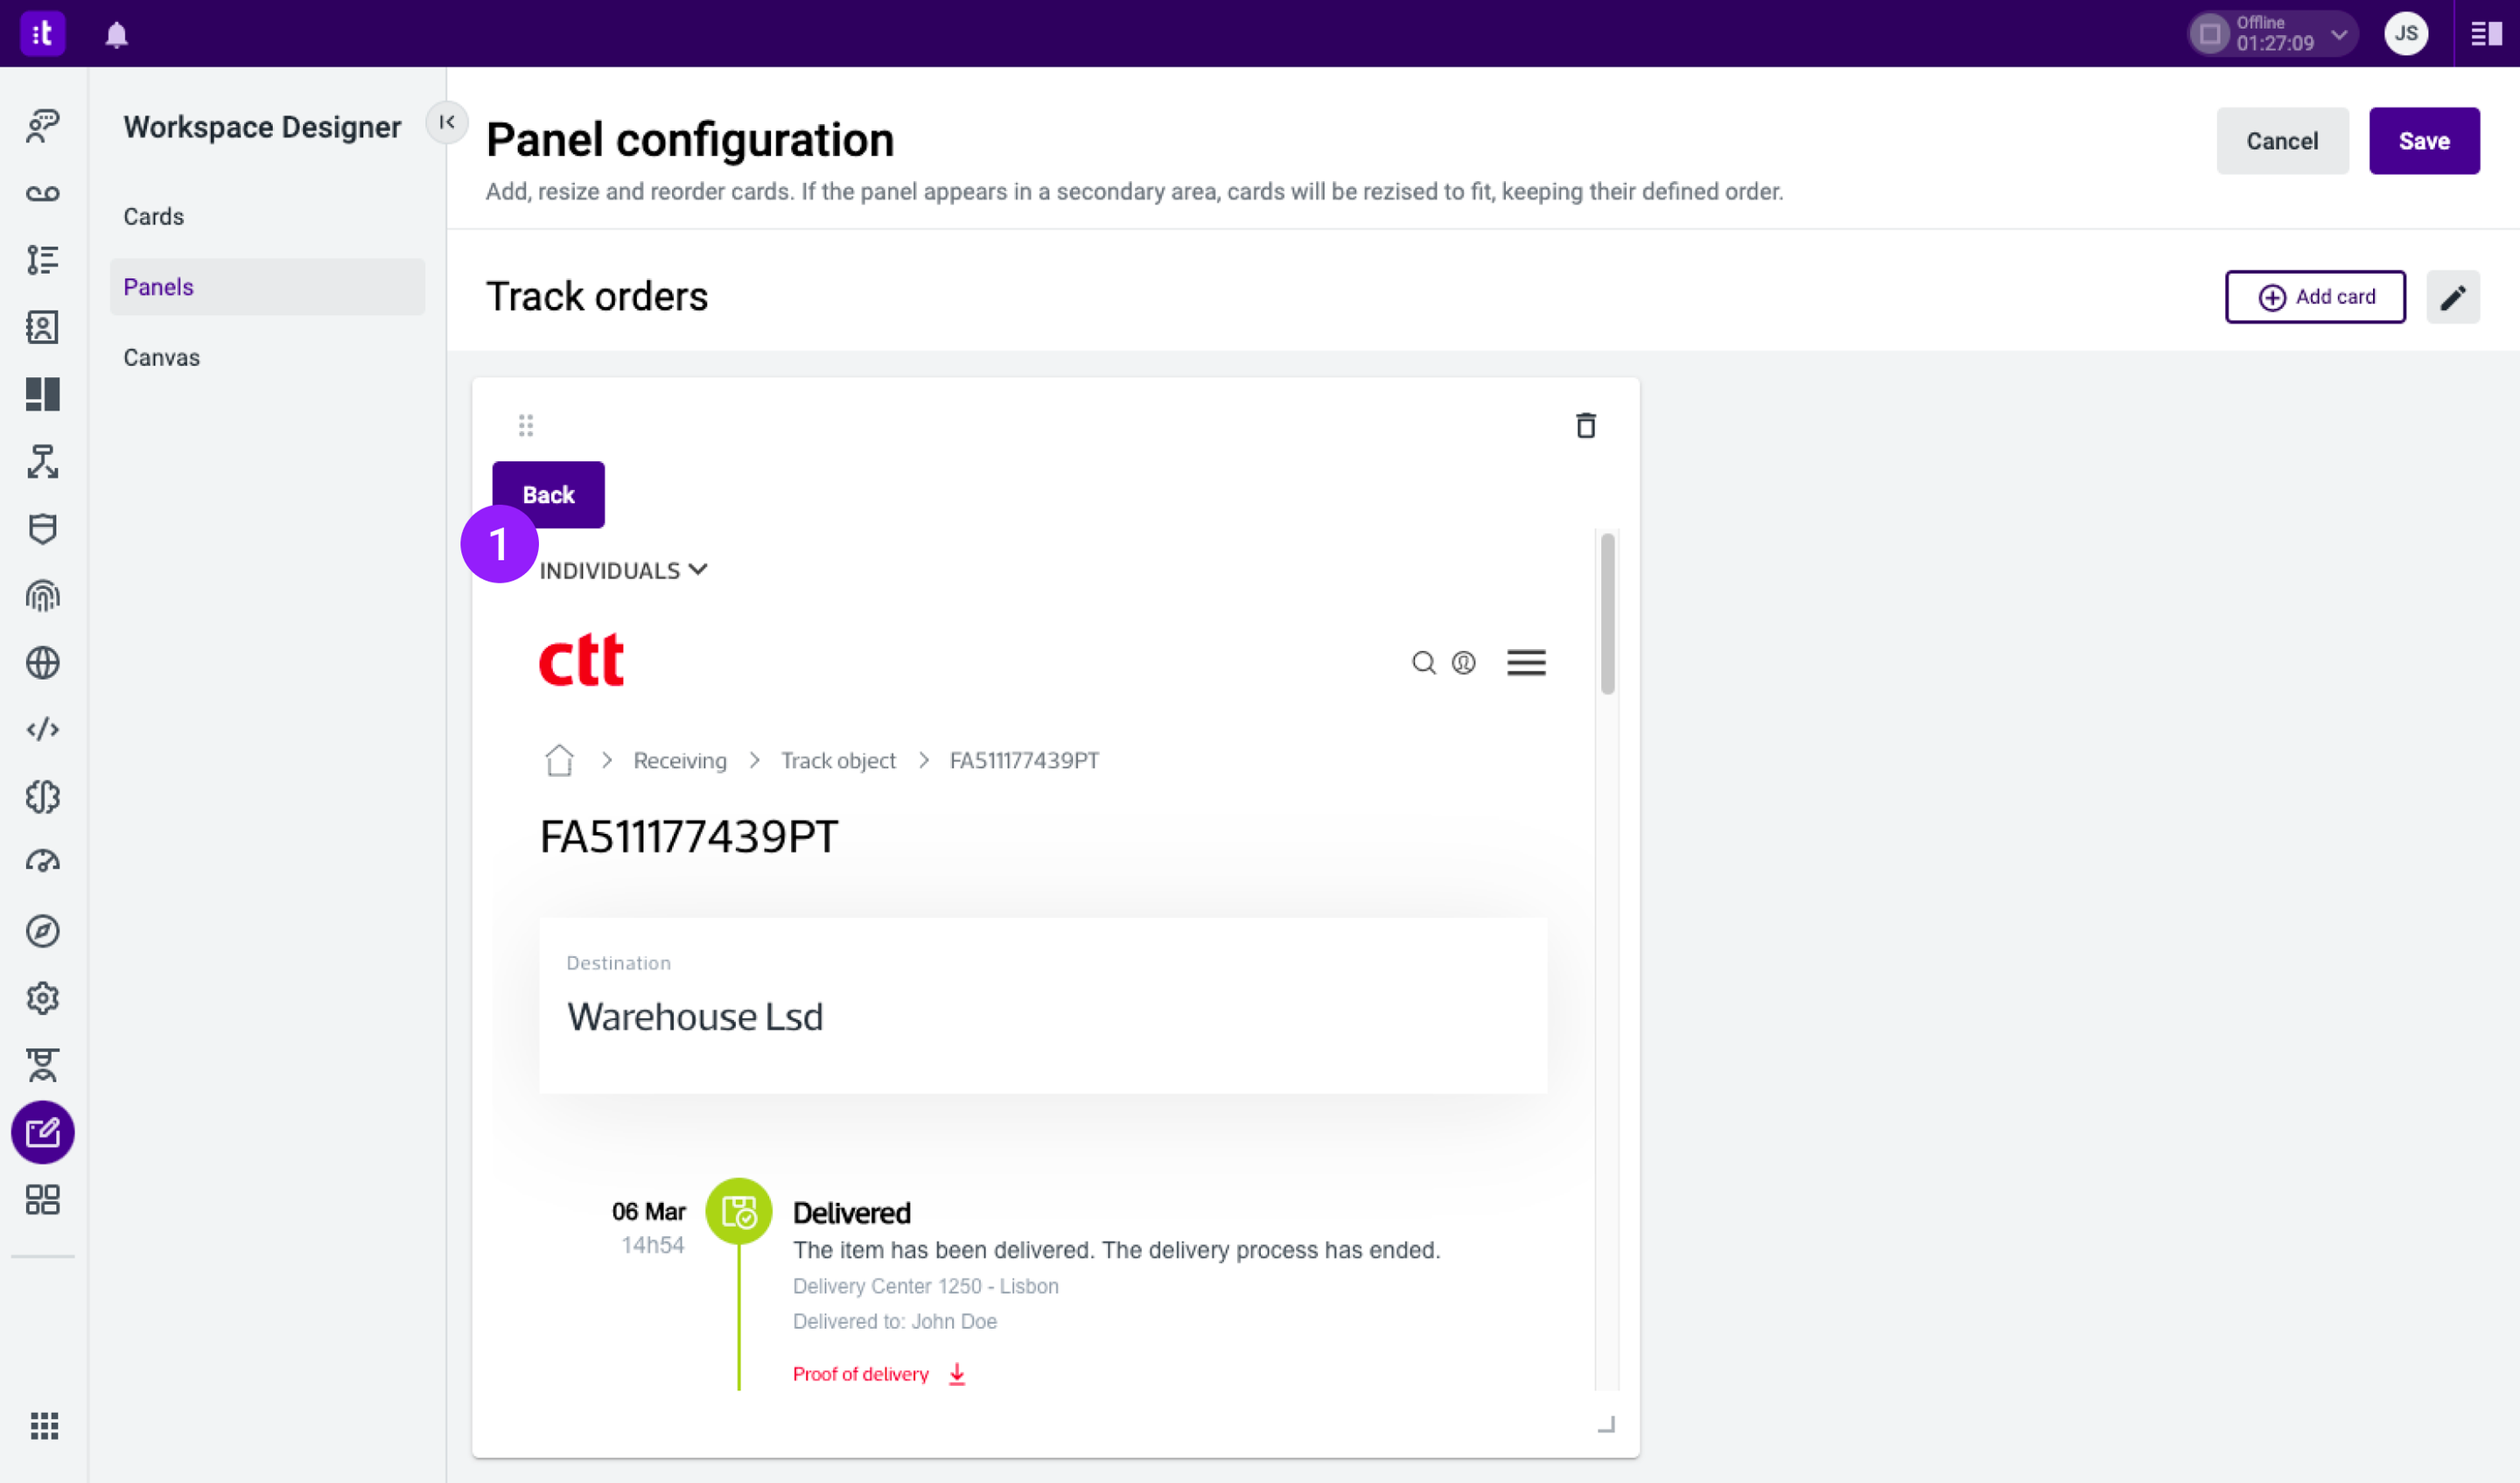Viewport: 2520px width, 1483px height.
Task: Click the Cards section in sidebar
Action: click(x=151, y=215)
